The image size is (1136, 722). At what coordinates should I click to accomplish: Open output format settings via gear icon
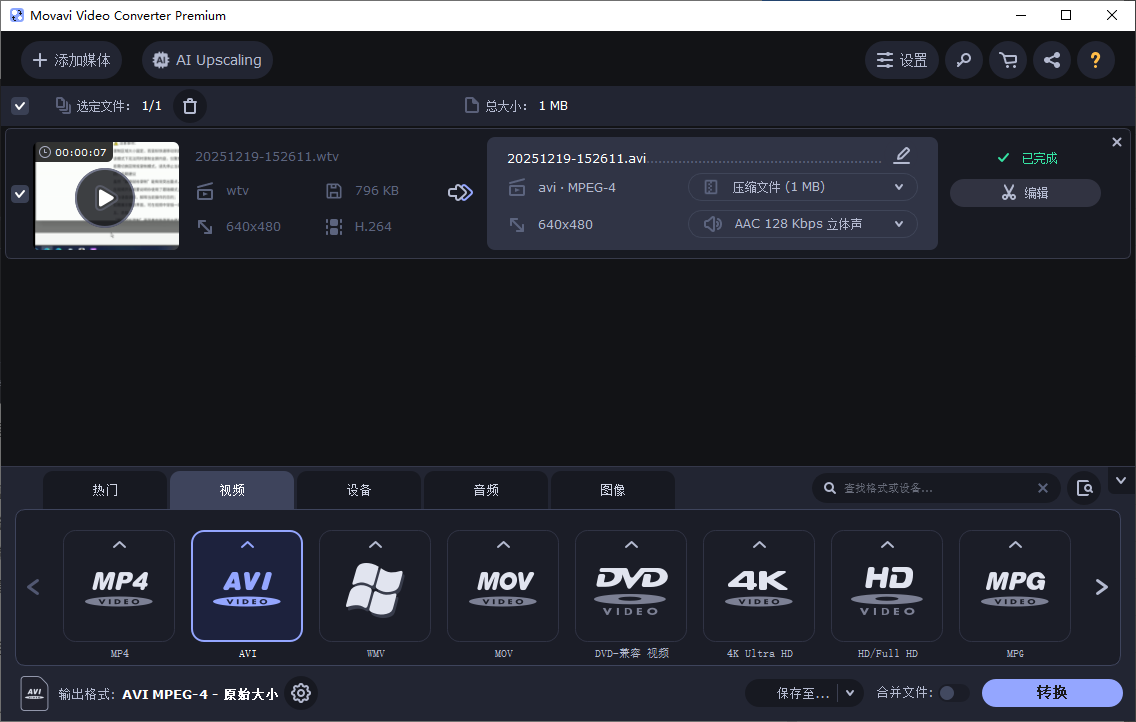pyautogui.click(x=301, y=693)
